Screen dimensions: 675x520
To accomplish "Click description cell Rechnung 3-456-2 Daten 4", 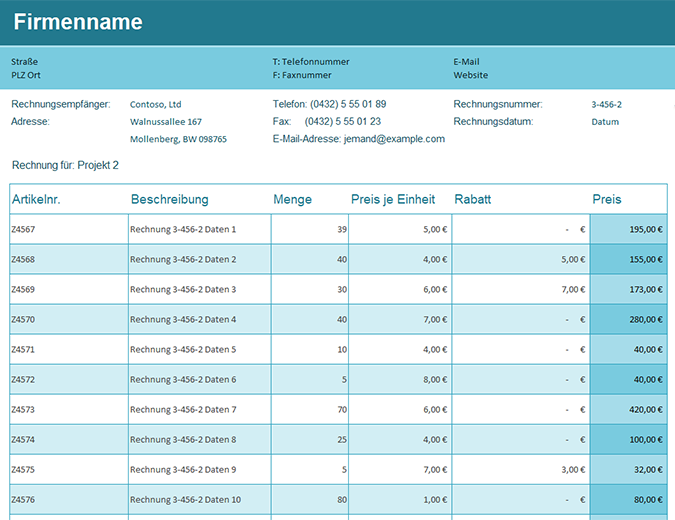I will coord(183,320).
